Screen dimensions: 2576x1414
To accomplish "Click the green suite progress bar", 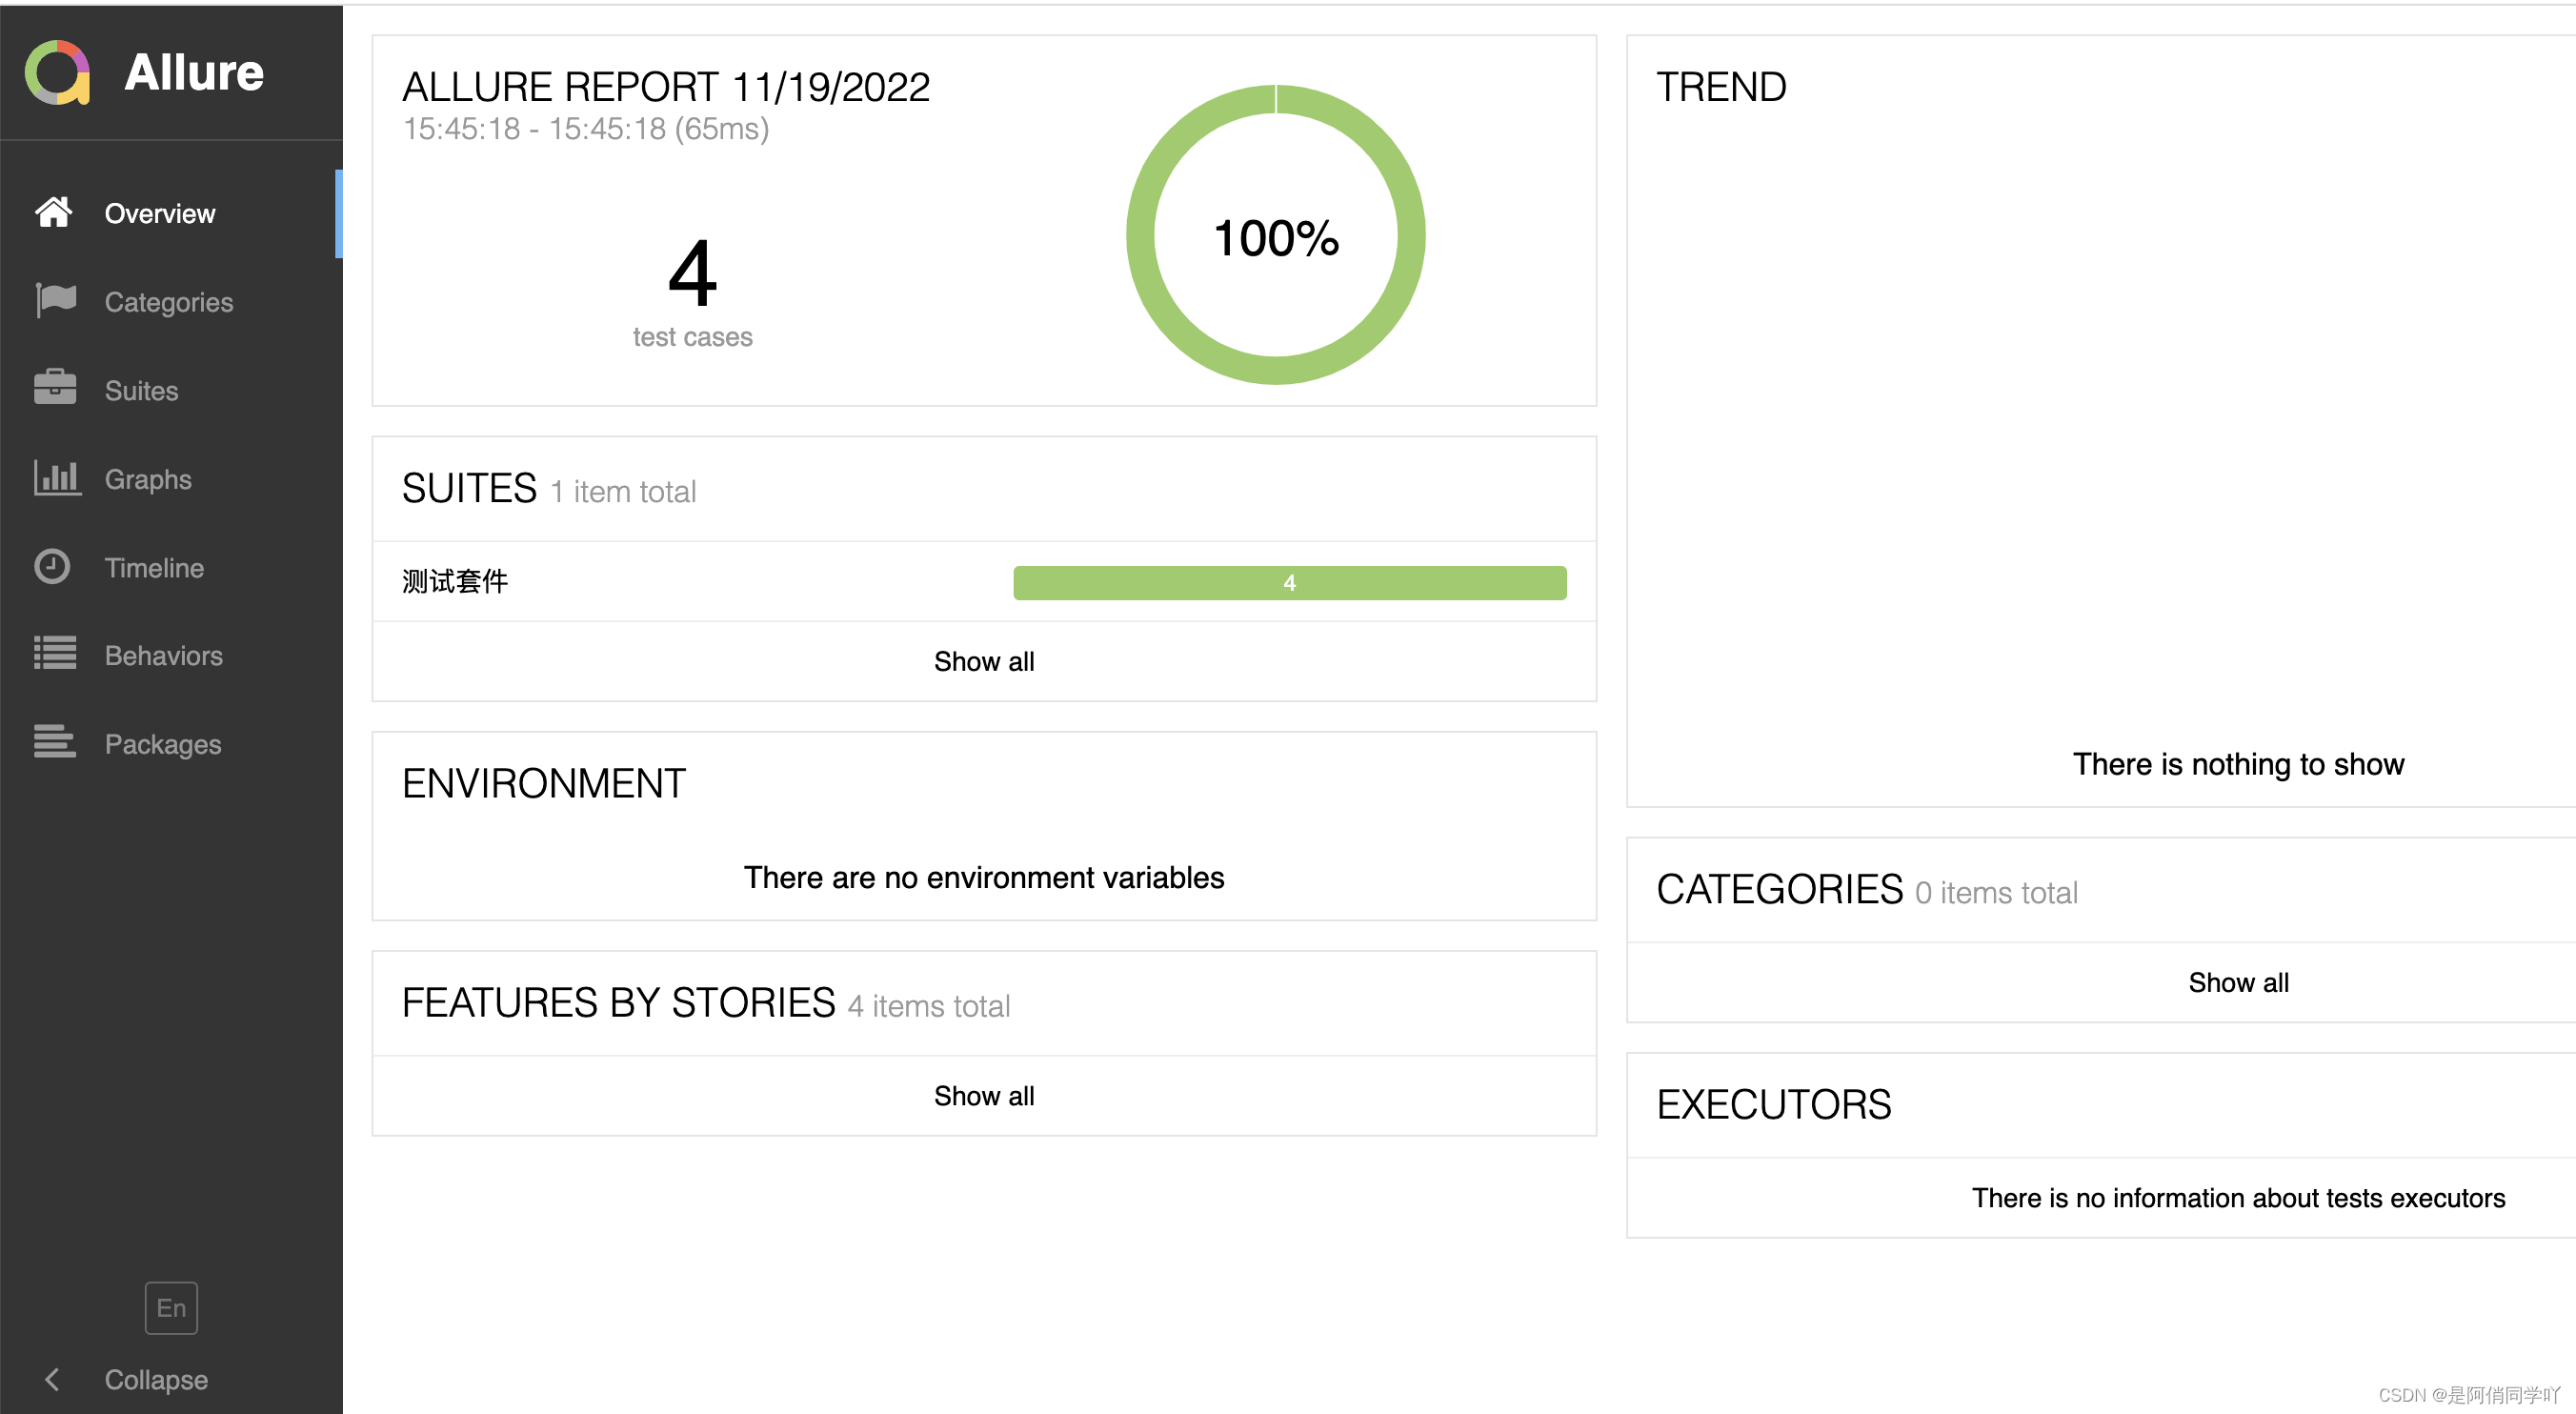I will coord(1289,582).
